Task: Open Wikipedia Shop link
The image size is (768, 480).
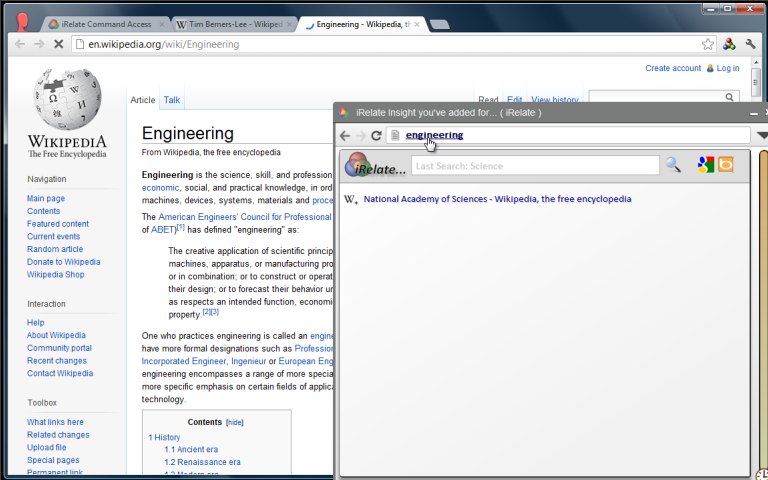Action: click(56, 275)
